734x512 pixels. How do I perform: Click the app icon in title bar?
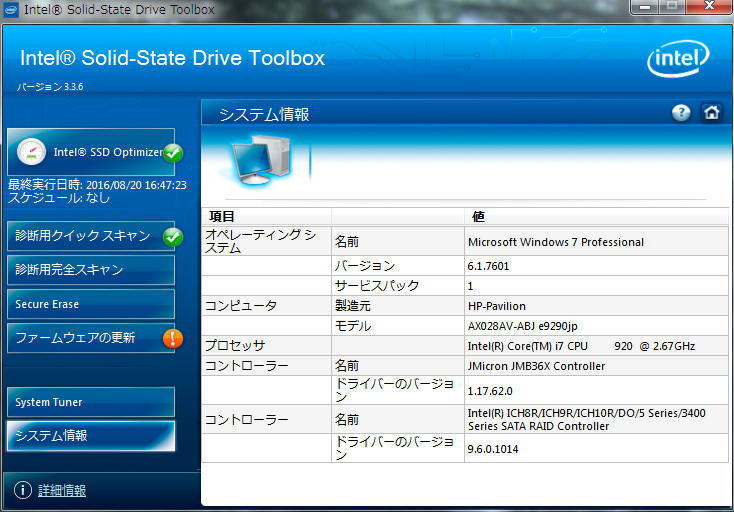11,9
